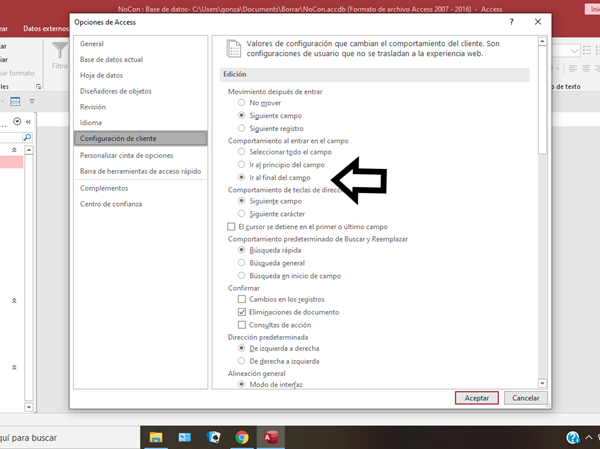Open Get Help icon in system tray
600x449 pixels.
point(573,437)
